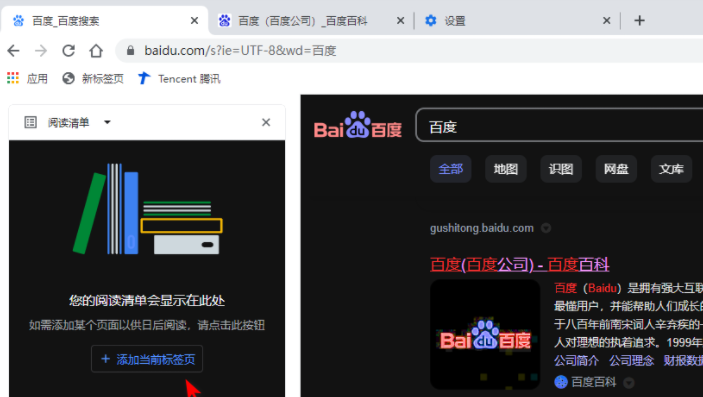Image resolution: width=703 pixels, height=397 pixels.
Task: Open 百度(百度公司) - 百度百科 result link
Action: (x=520, y=265)
